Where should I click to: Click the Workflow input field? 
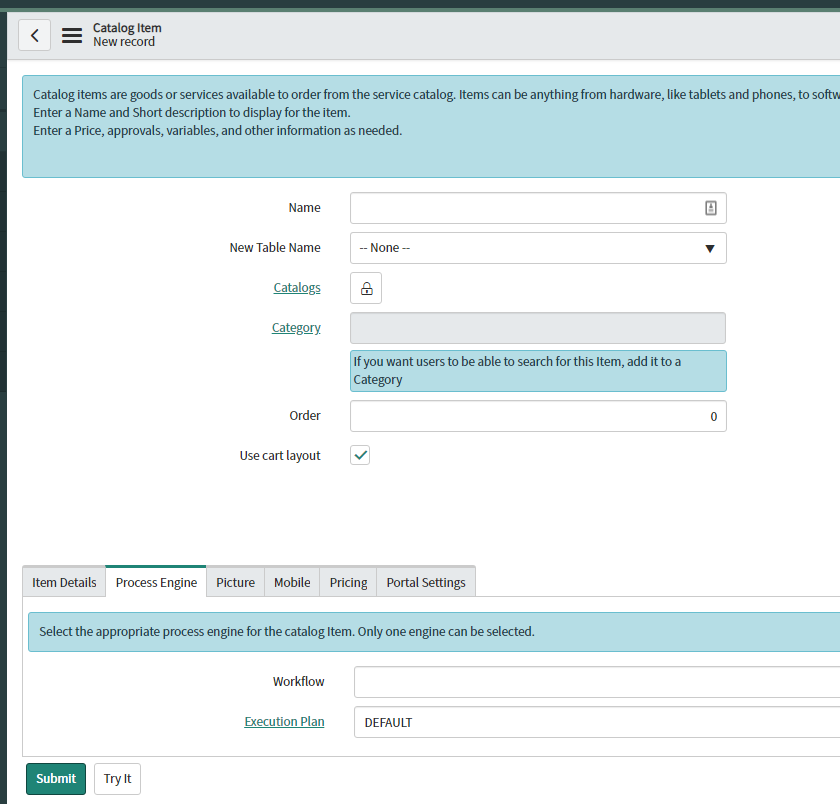click(x=596, y=682)
